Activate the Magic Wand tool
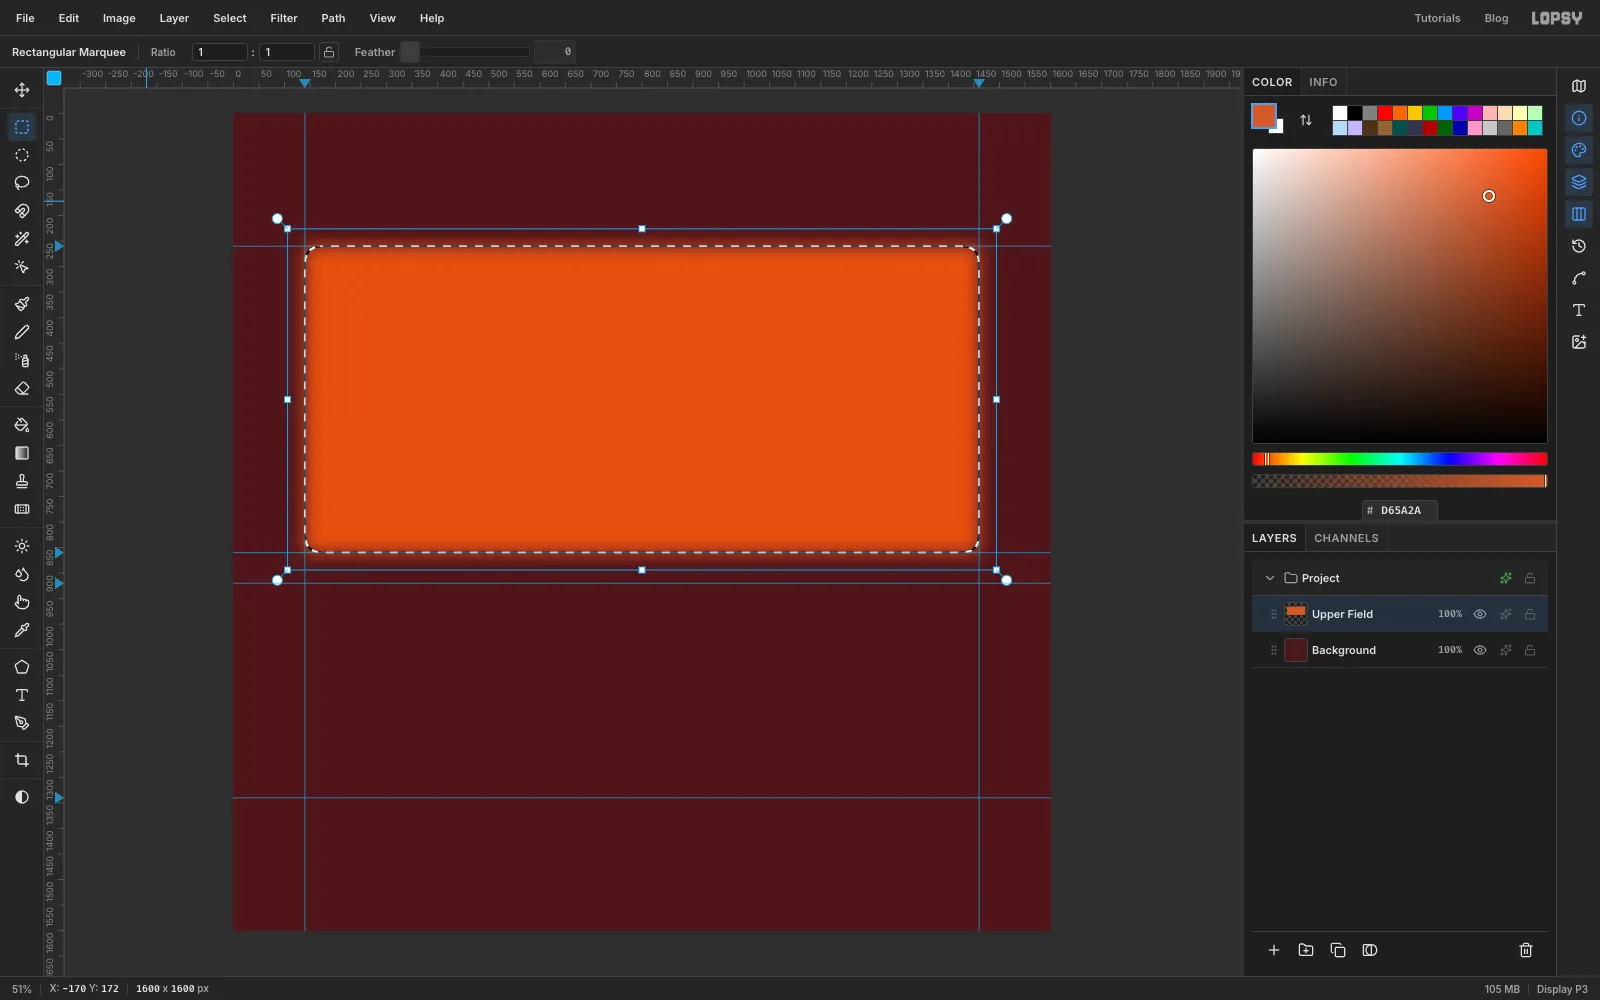The width and height of the screenshot is (1600, 1000). pyautogui.click(x=22, y=239)
